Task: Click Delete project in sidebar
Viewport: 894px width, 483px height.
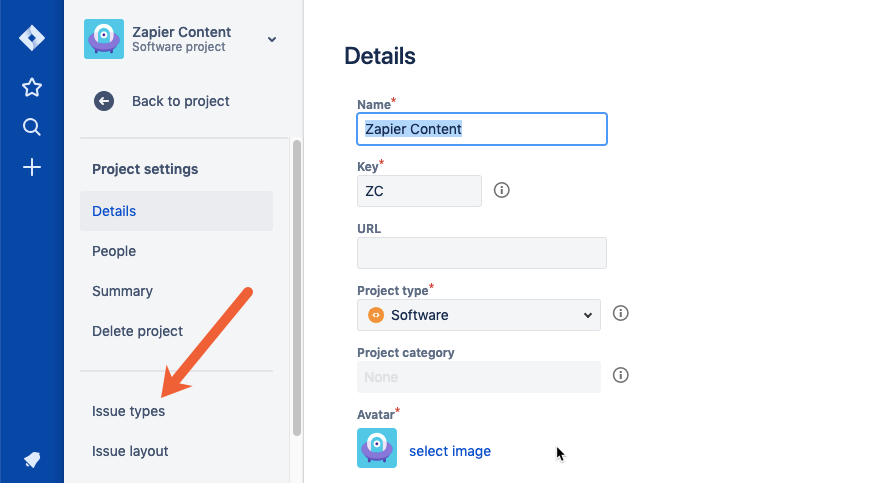Action: pyautogui.click(x=137, y=331)
